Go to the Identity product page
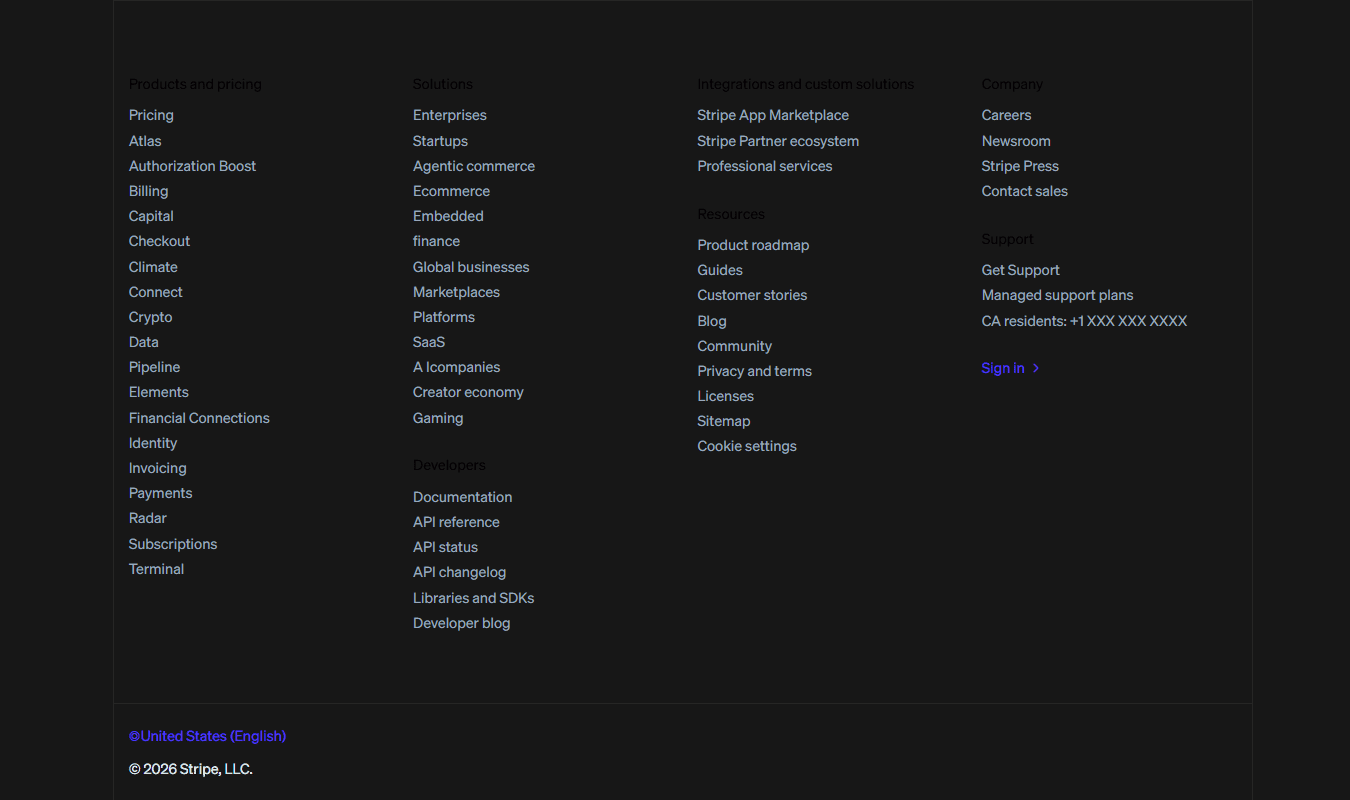The width and height of the screenshot is (1350, 800). pos(153,443)
